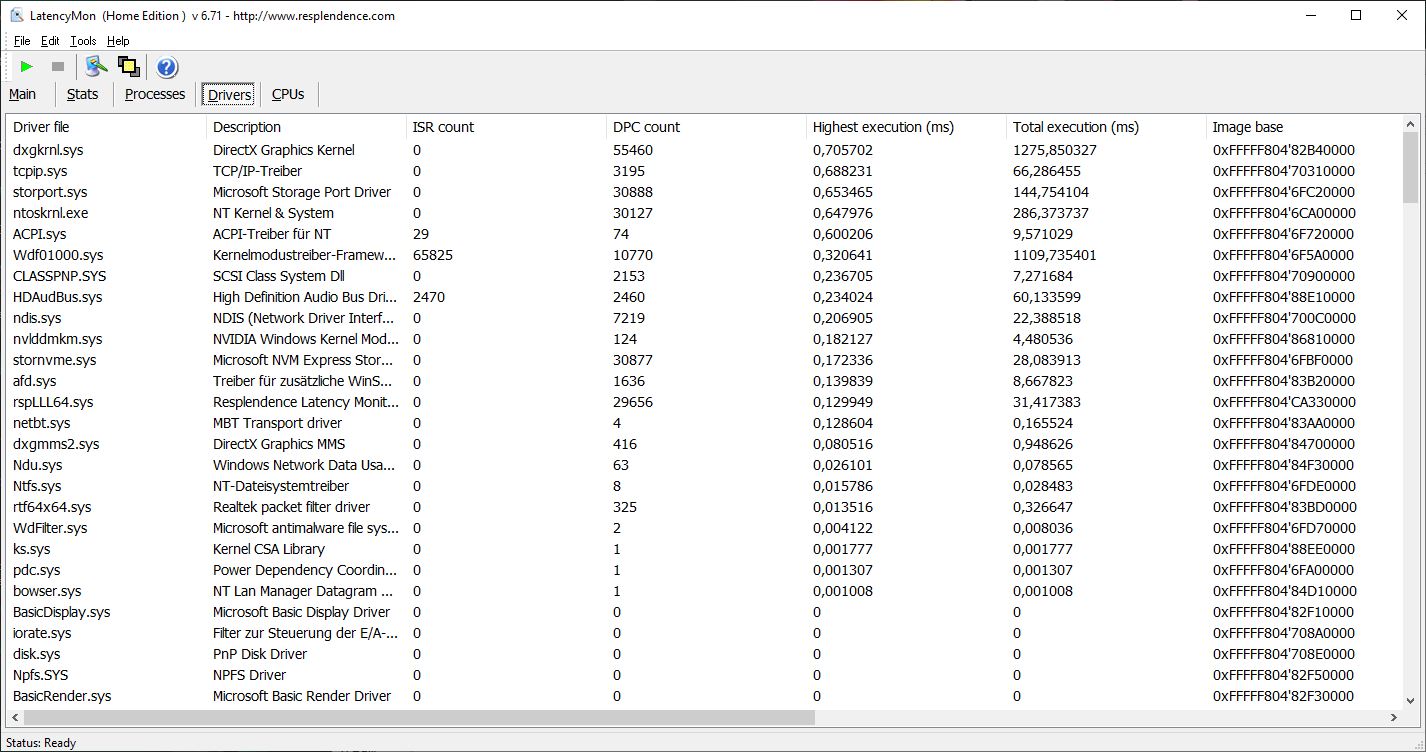Image resolution: width=1426 pixels, height=752 pixels.
Task: Switch to the Stats tab
Action: pos(83,94)
